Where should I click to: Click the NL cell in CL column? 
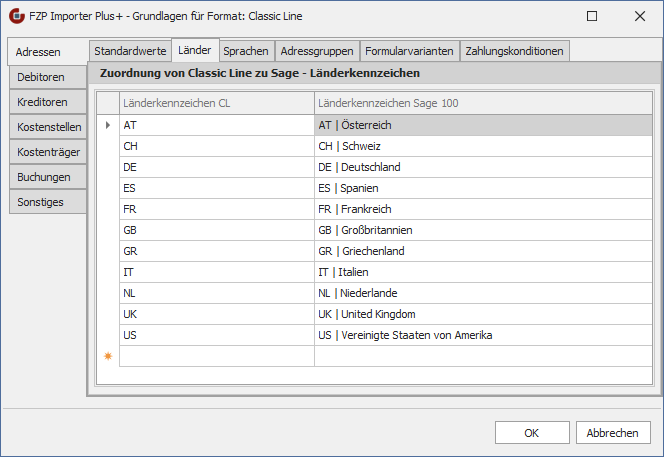tap(217, 293)
